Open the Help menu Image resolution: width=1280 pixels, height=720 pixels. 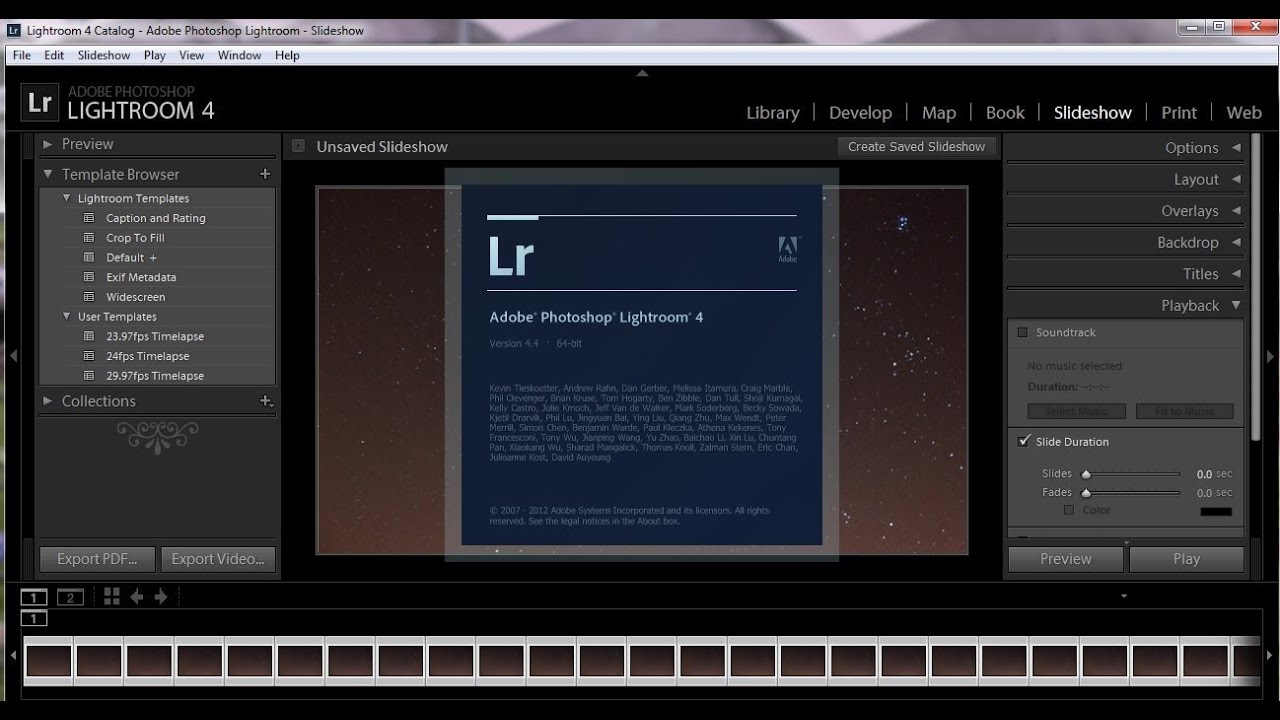tap(287, 55)
